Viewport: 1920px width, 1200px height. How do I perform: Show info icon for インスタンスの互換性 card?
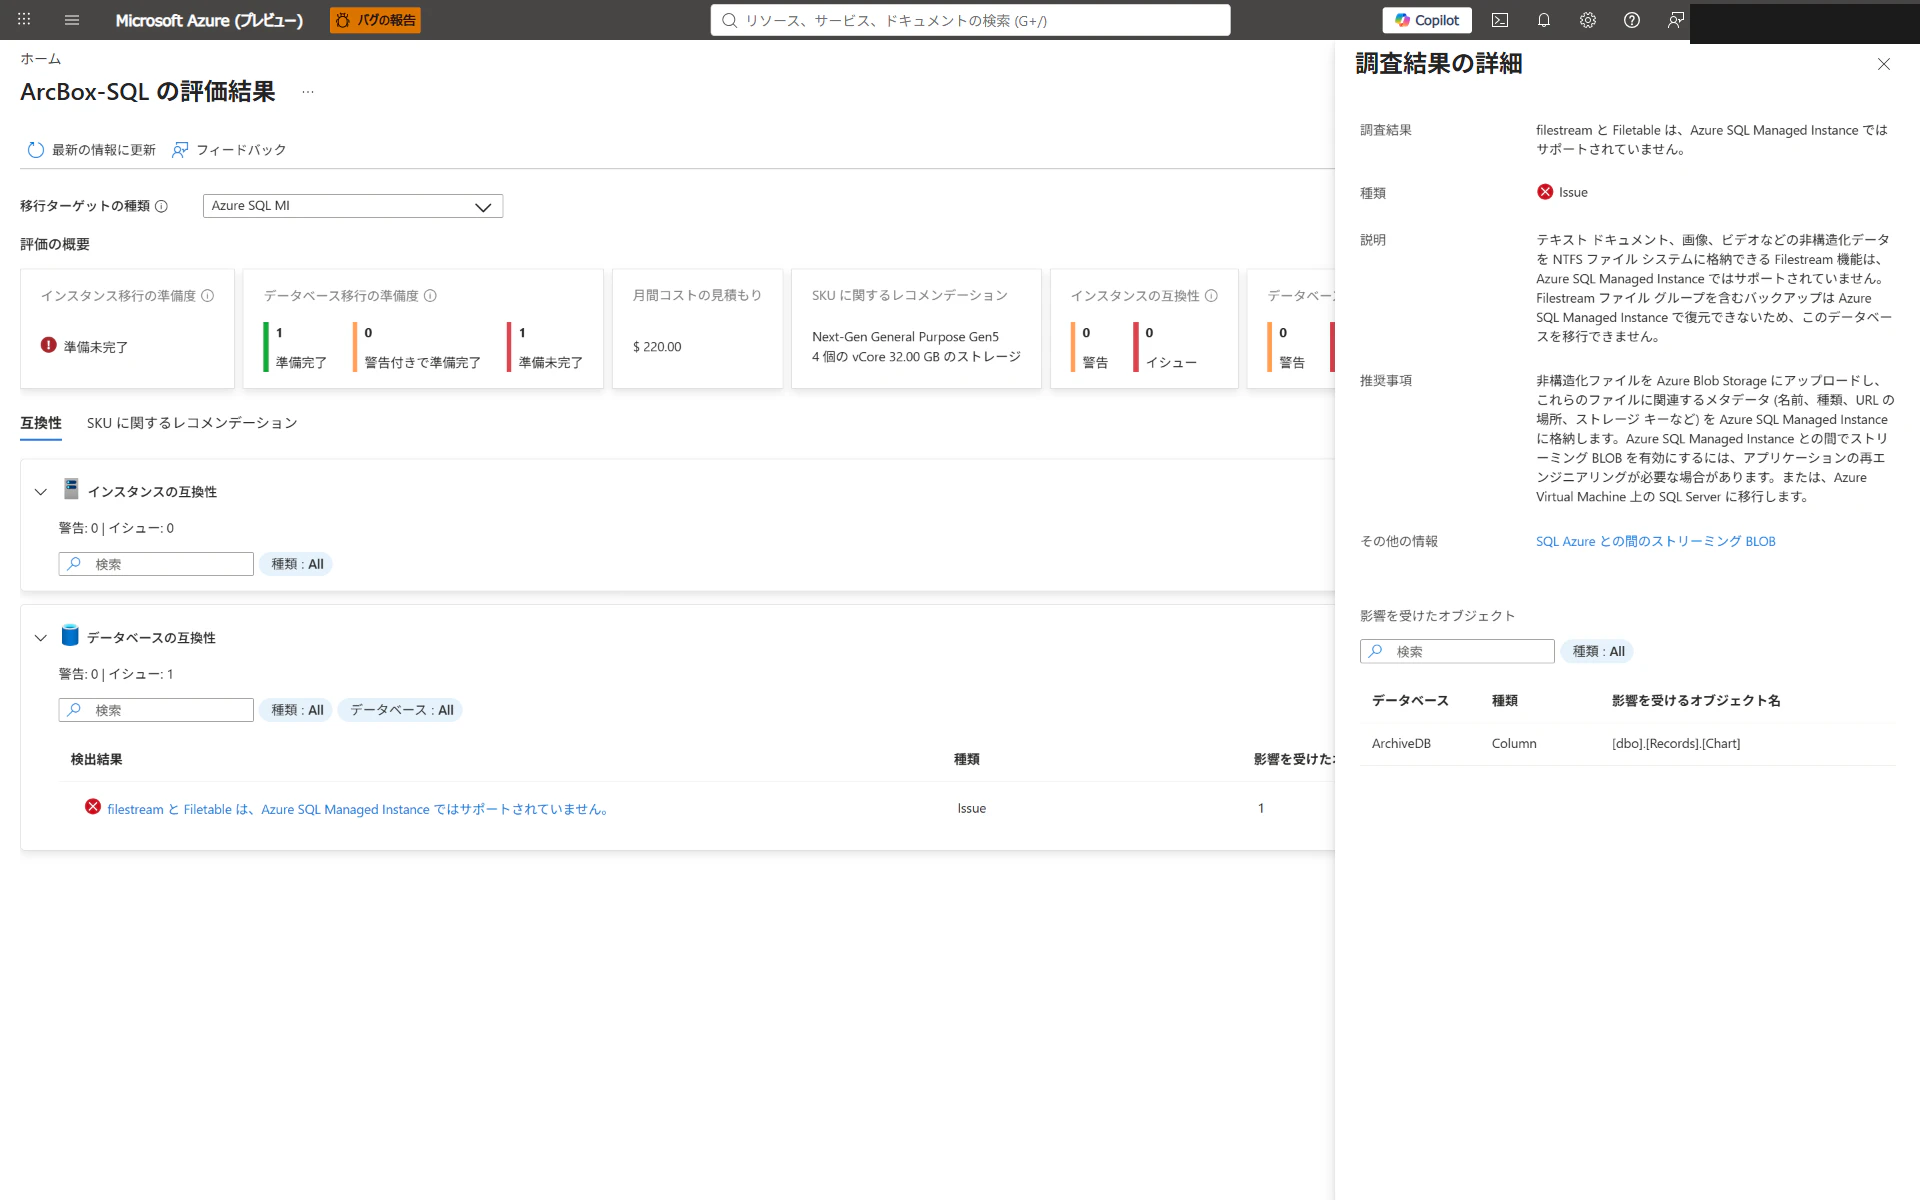1211,296
